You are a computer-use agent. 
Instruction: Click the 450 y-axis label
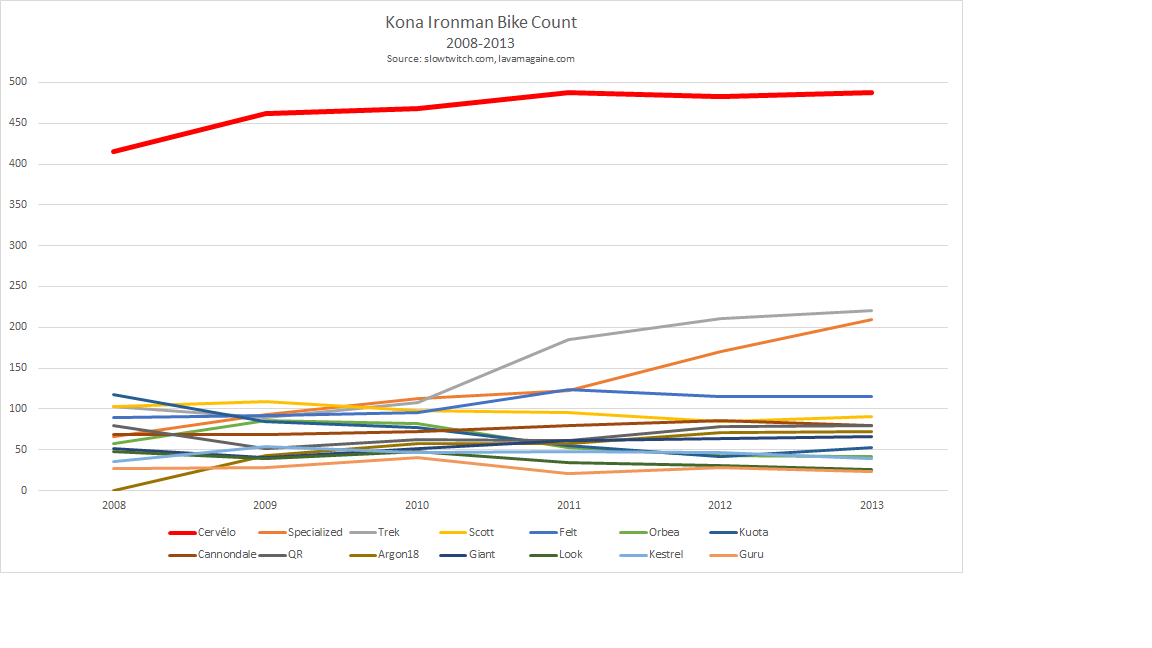point(18,123)
